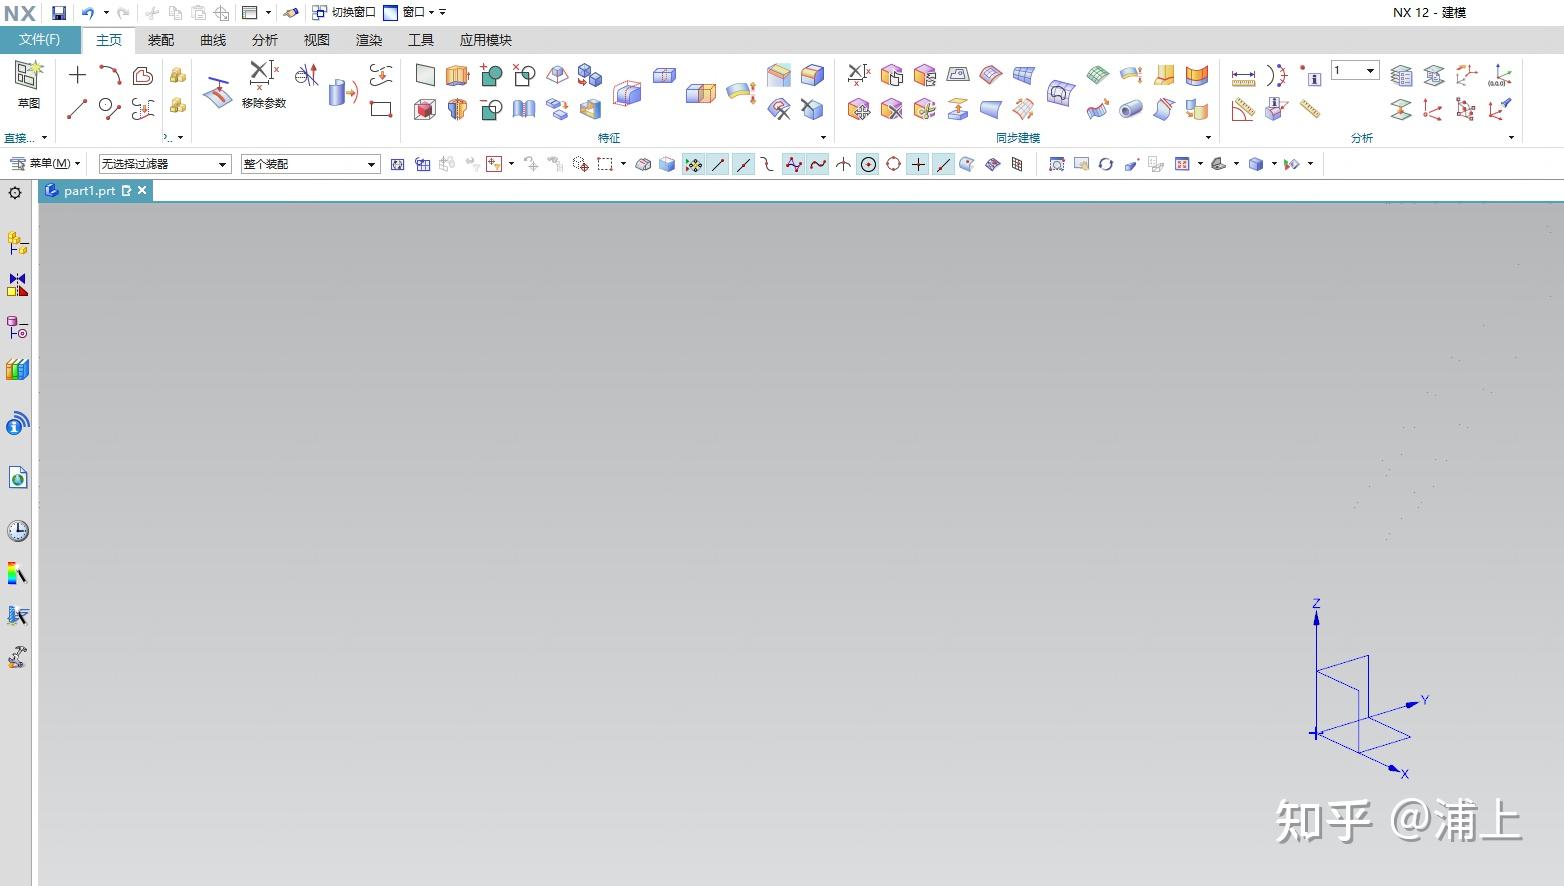This screenshot has height=886, width=1564.
Task: Click the Save icon in quick access toolbar
Action: coord(59,13)
